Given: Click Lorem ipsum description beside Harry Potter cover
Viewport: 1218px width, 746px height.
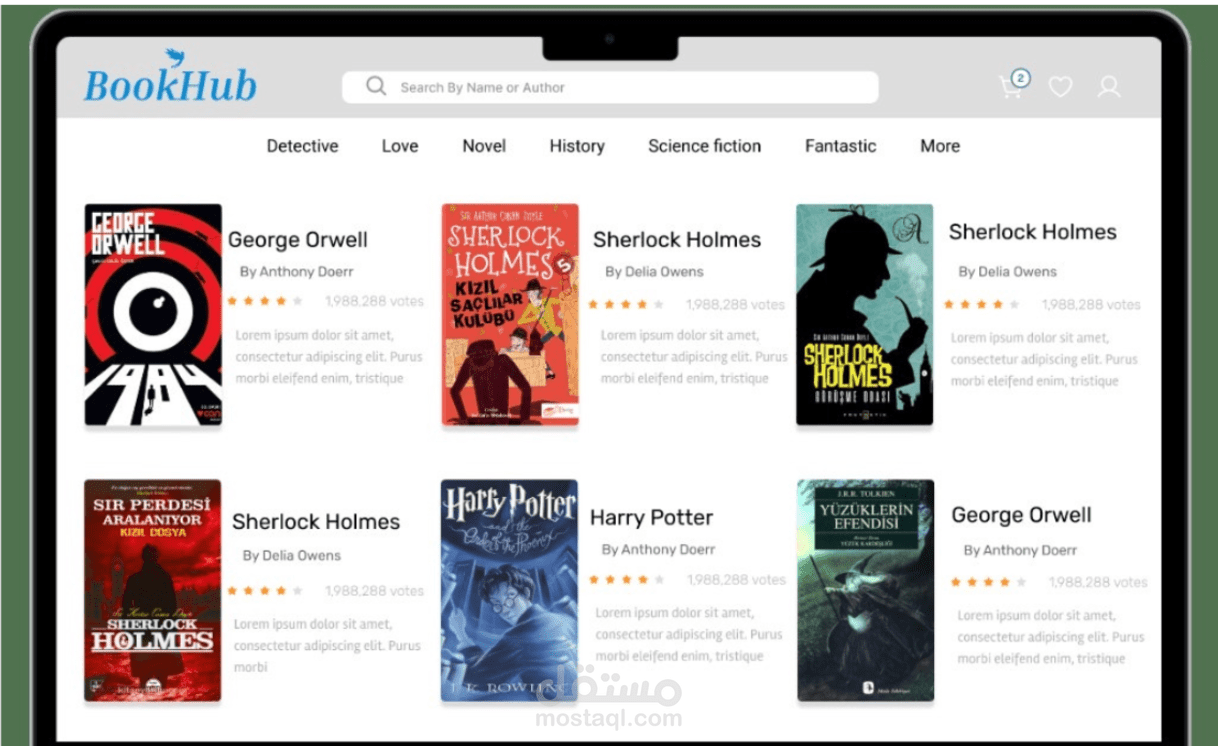Looking at the screenshot, I should 690,635.
